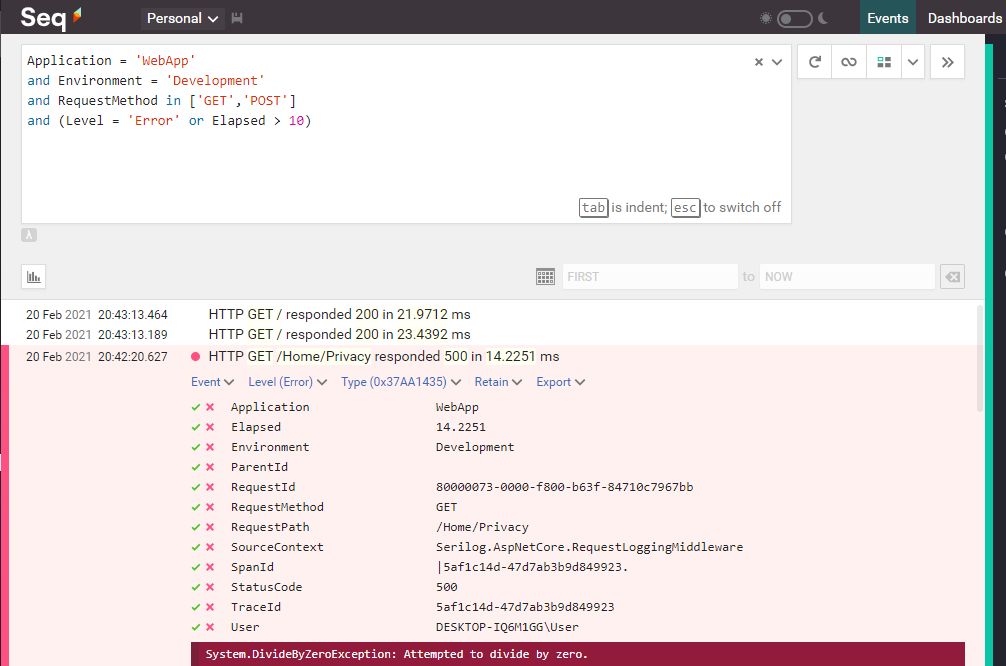Include RequestMethod with green checkmark
The height and width of the screenshot is (666, 1006).
(x=196, y=508)
